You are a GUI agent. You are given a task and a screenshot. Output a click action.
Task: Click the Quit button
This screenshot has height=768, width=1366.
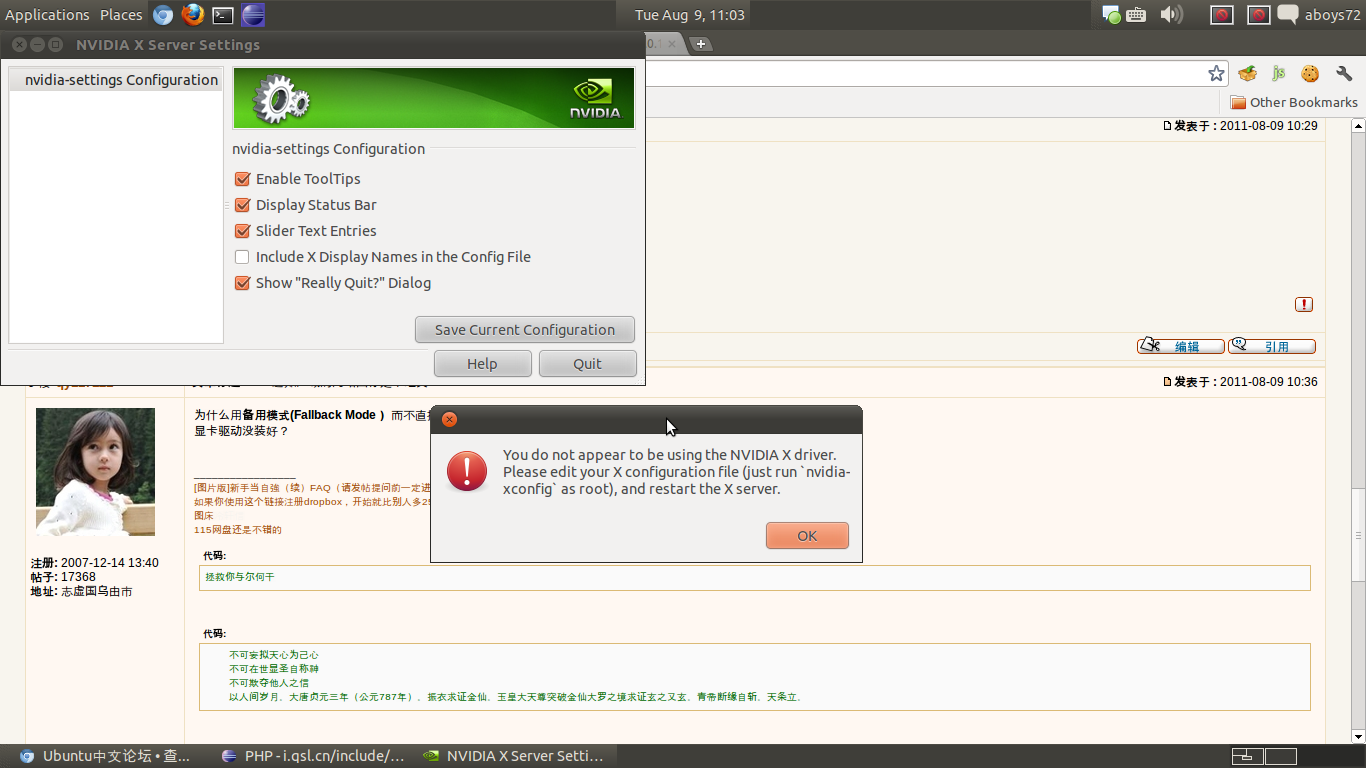[x=588, y=364]
